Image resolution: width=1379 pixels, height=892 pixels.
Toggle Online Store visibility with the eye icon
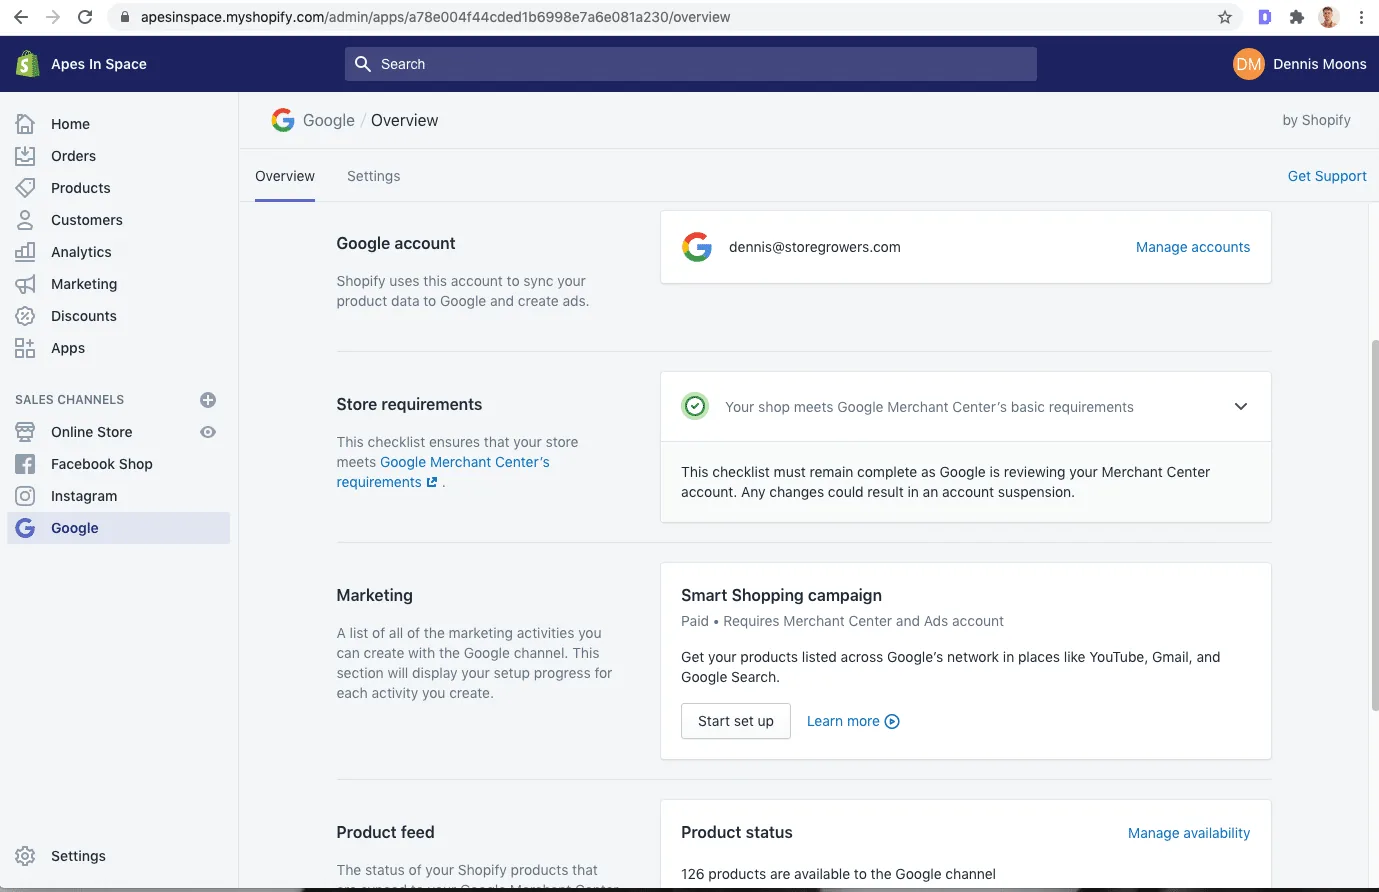pos(207,431)
